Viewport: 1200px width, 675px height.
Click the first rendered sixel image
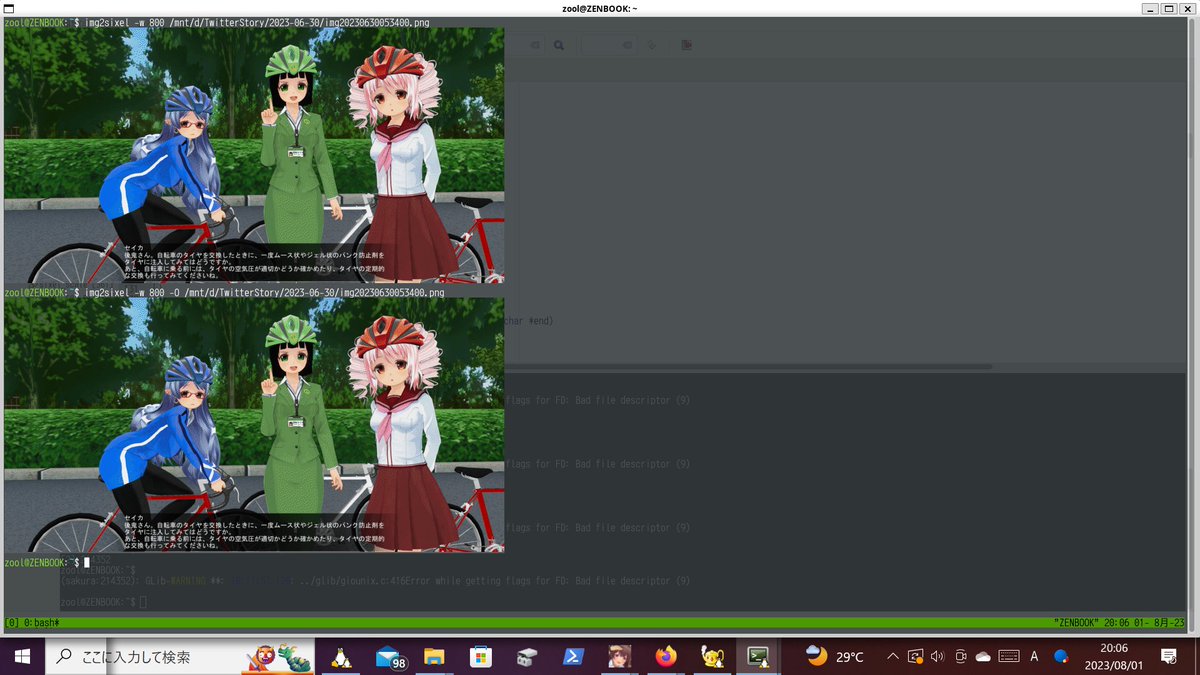click(x=254, y=155)
